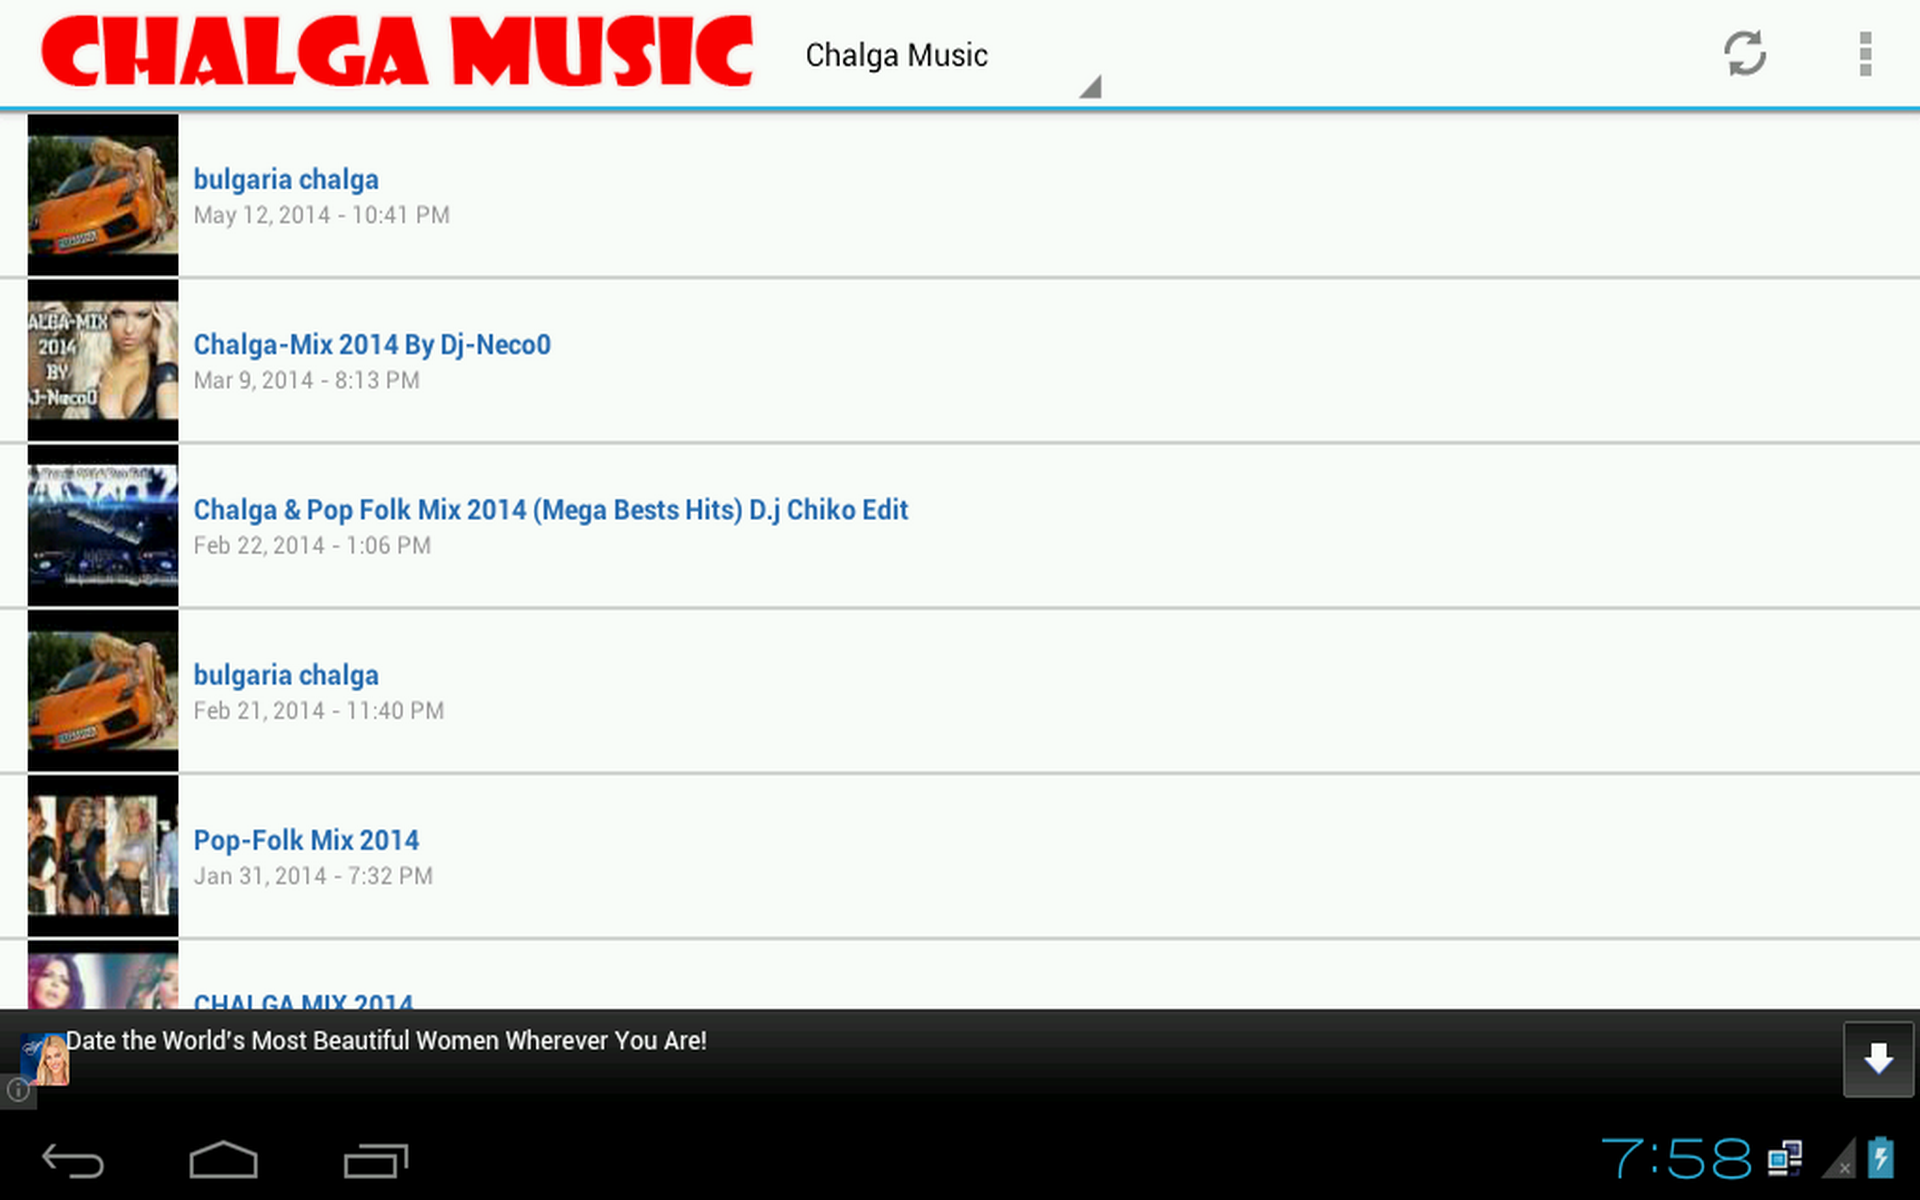Open the three-dot overflow menu

pyautogui.click(x=1865, y=54)
